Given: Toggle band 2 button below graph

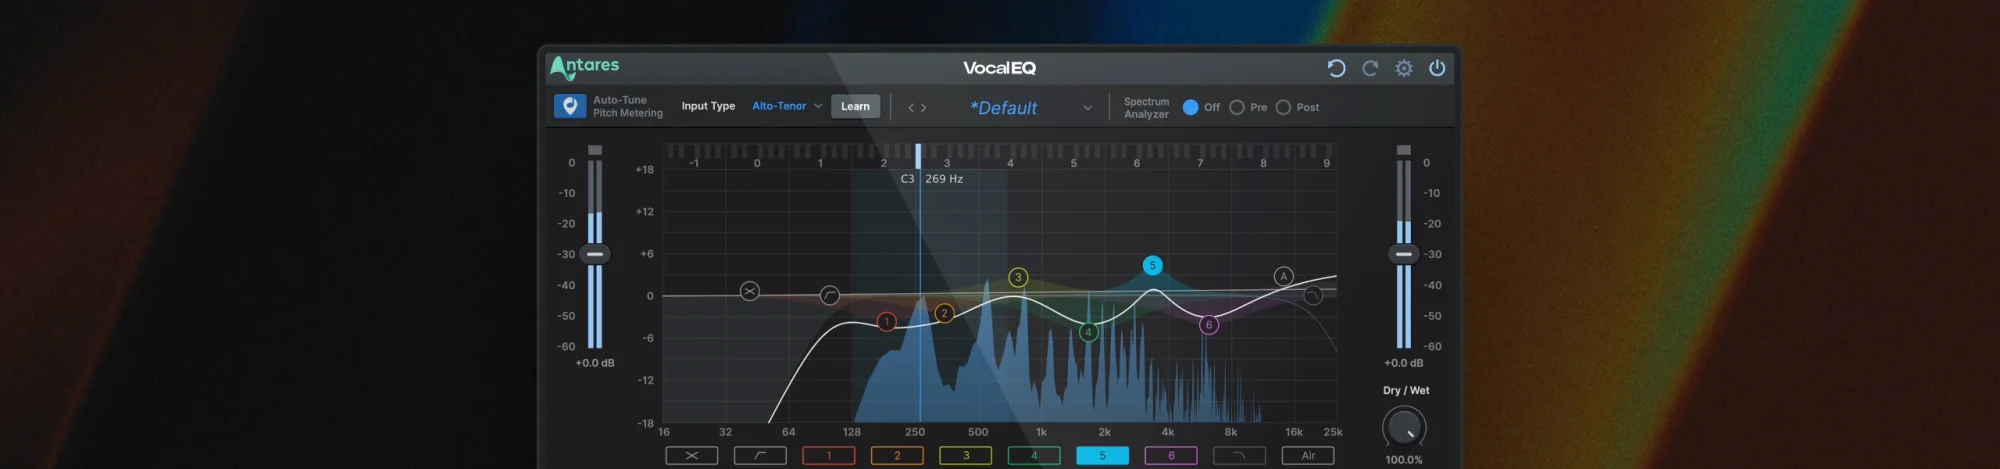Looking at the screenshot, I should [897, 456].
